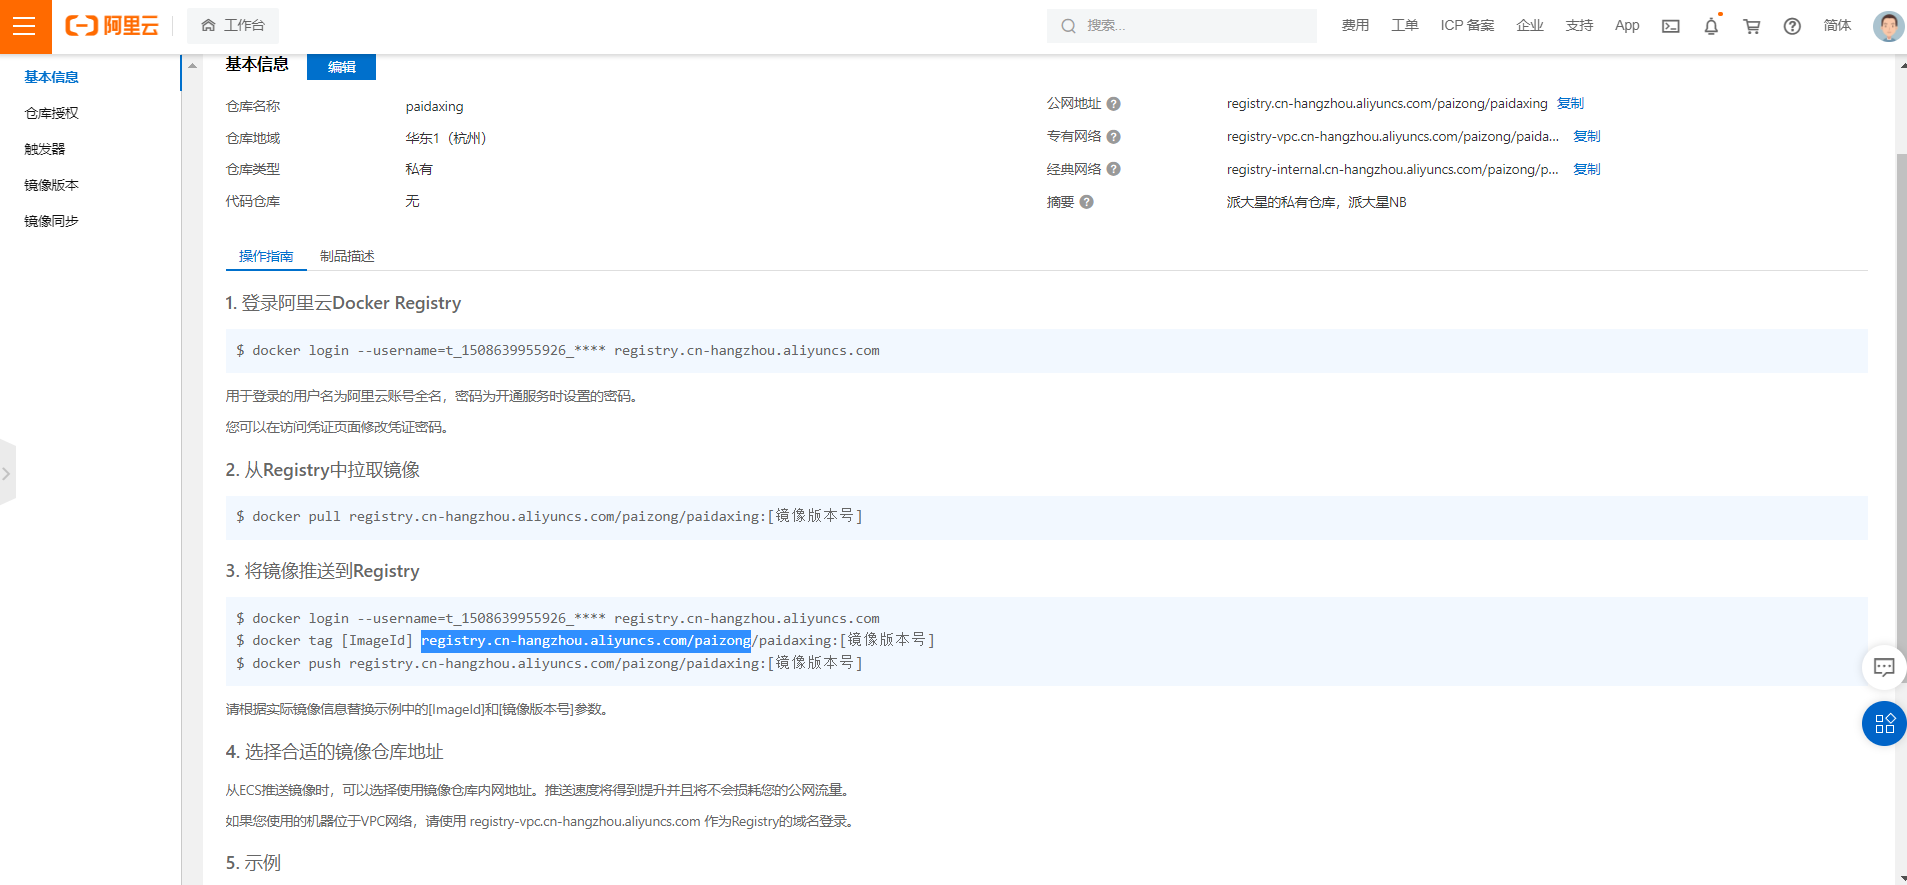This screenshot has height=885, width=1907.
Task: Open the orange hamburger navigation menu
Action: coord(25,26)
